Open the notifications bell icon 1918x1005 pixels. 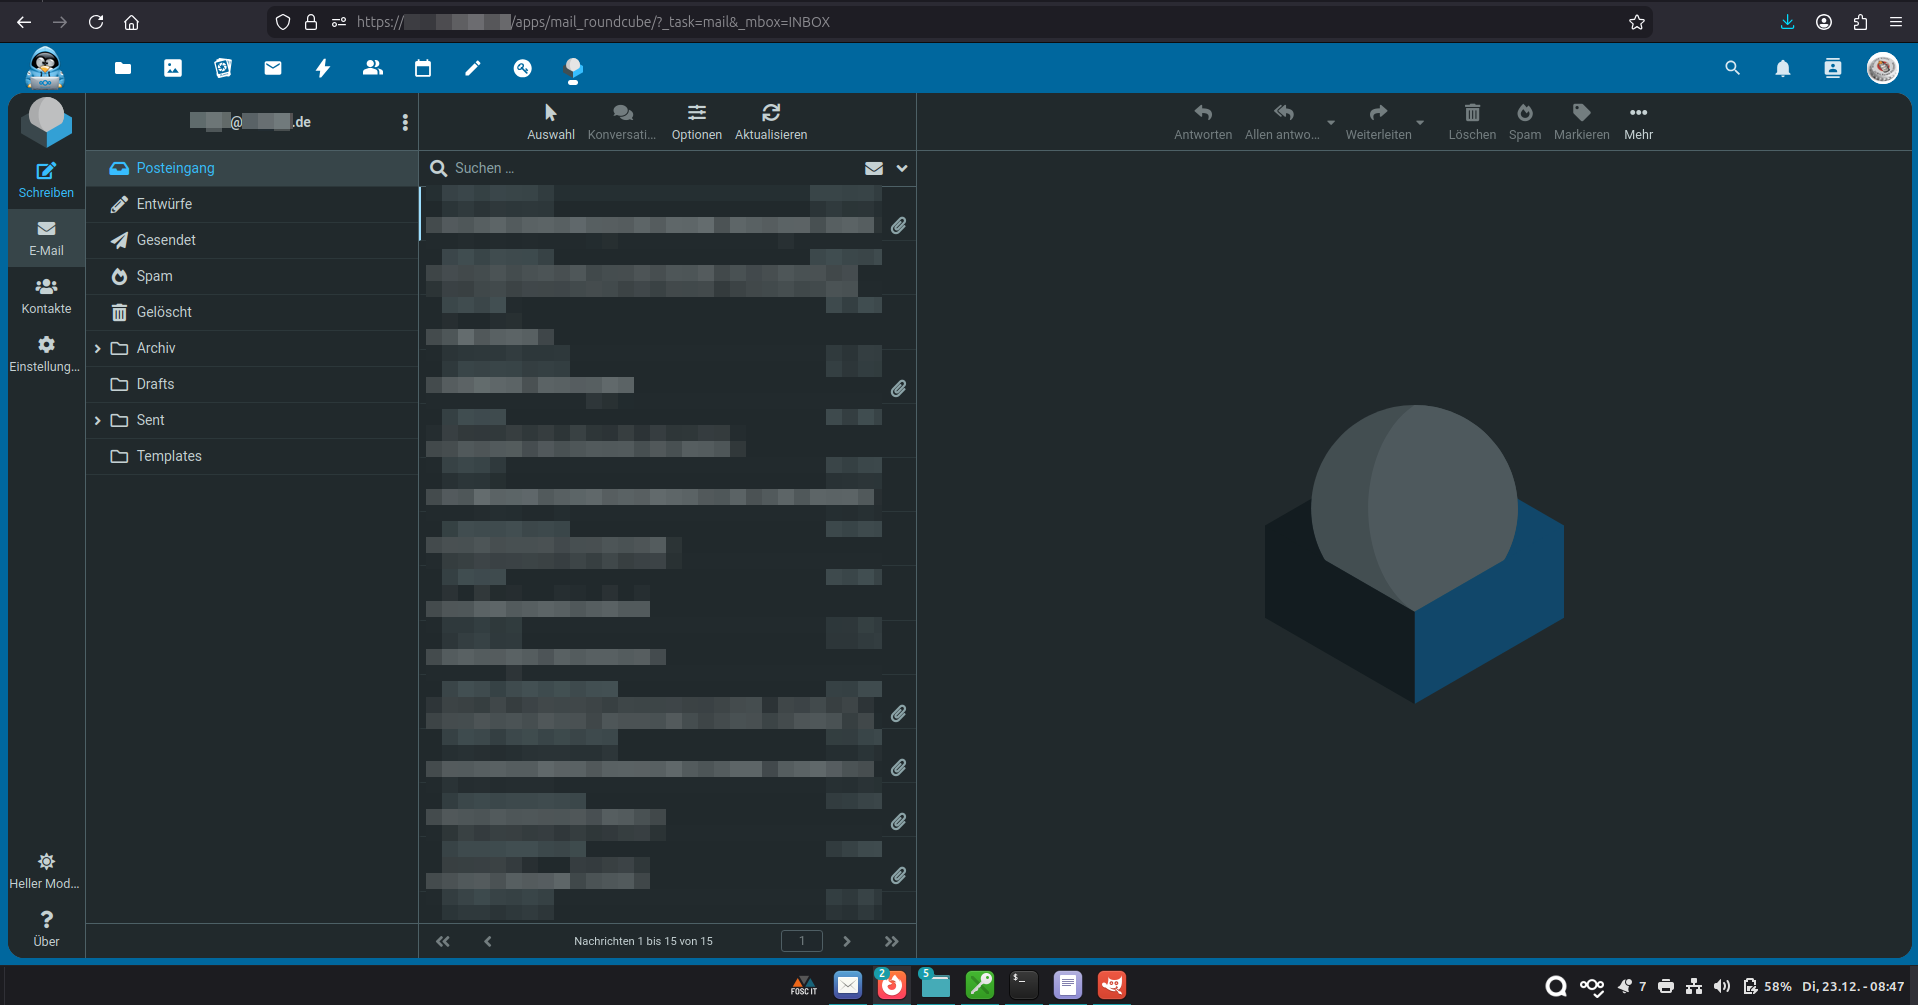1782,68
